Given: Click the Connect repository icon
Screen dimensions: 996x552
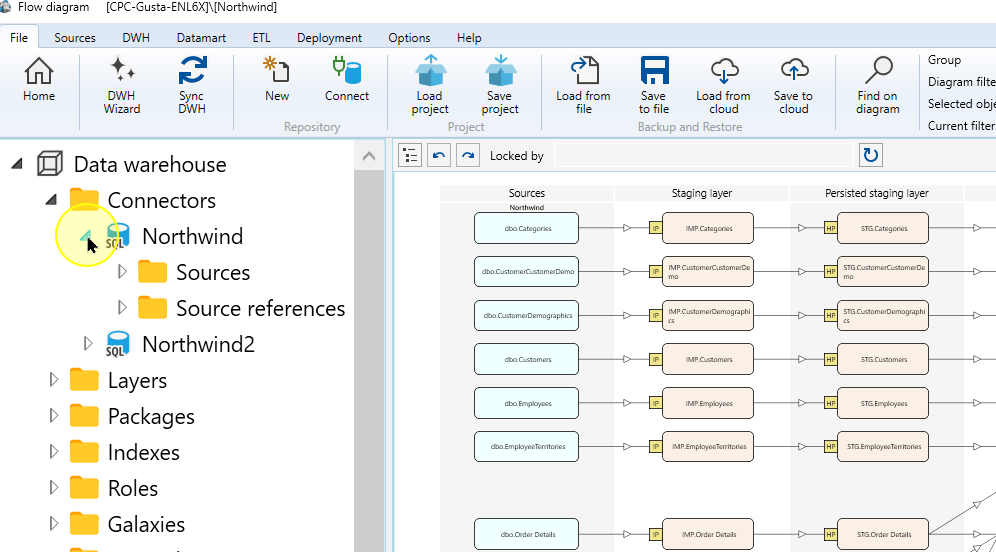Looking at the screenshot, I should 347,79.
